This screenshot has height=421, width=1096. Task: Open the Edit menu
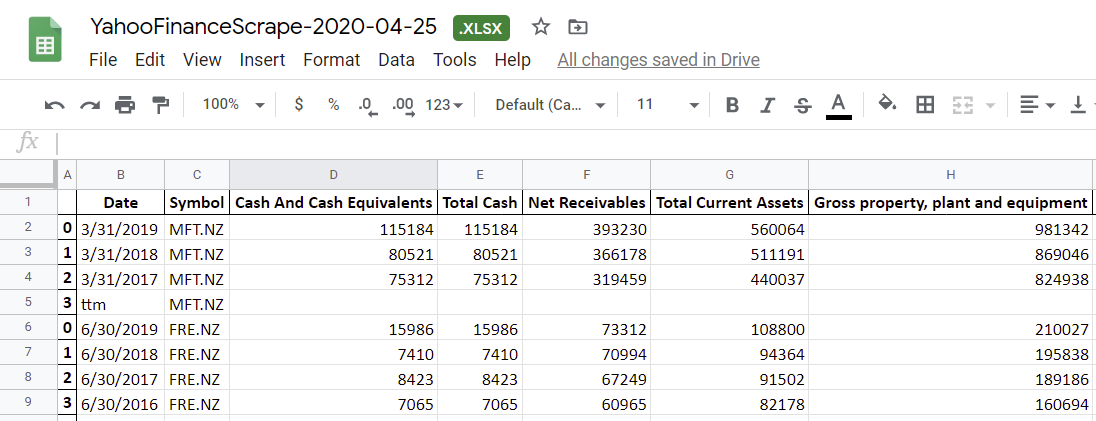pyautogui.click(x=150, y=60)
